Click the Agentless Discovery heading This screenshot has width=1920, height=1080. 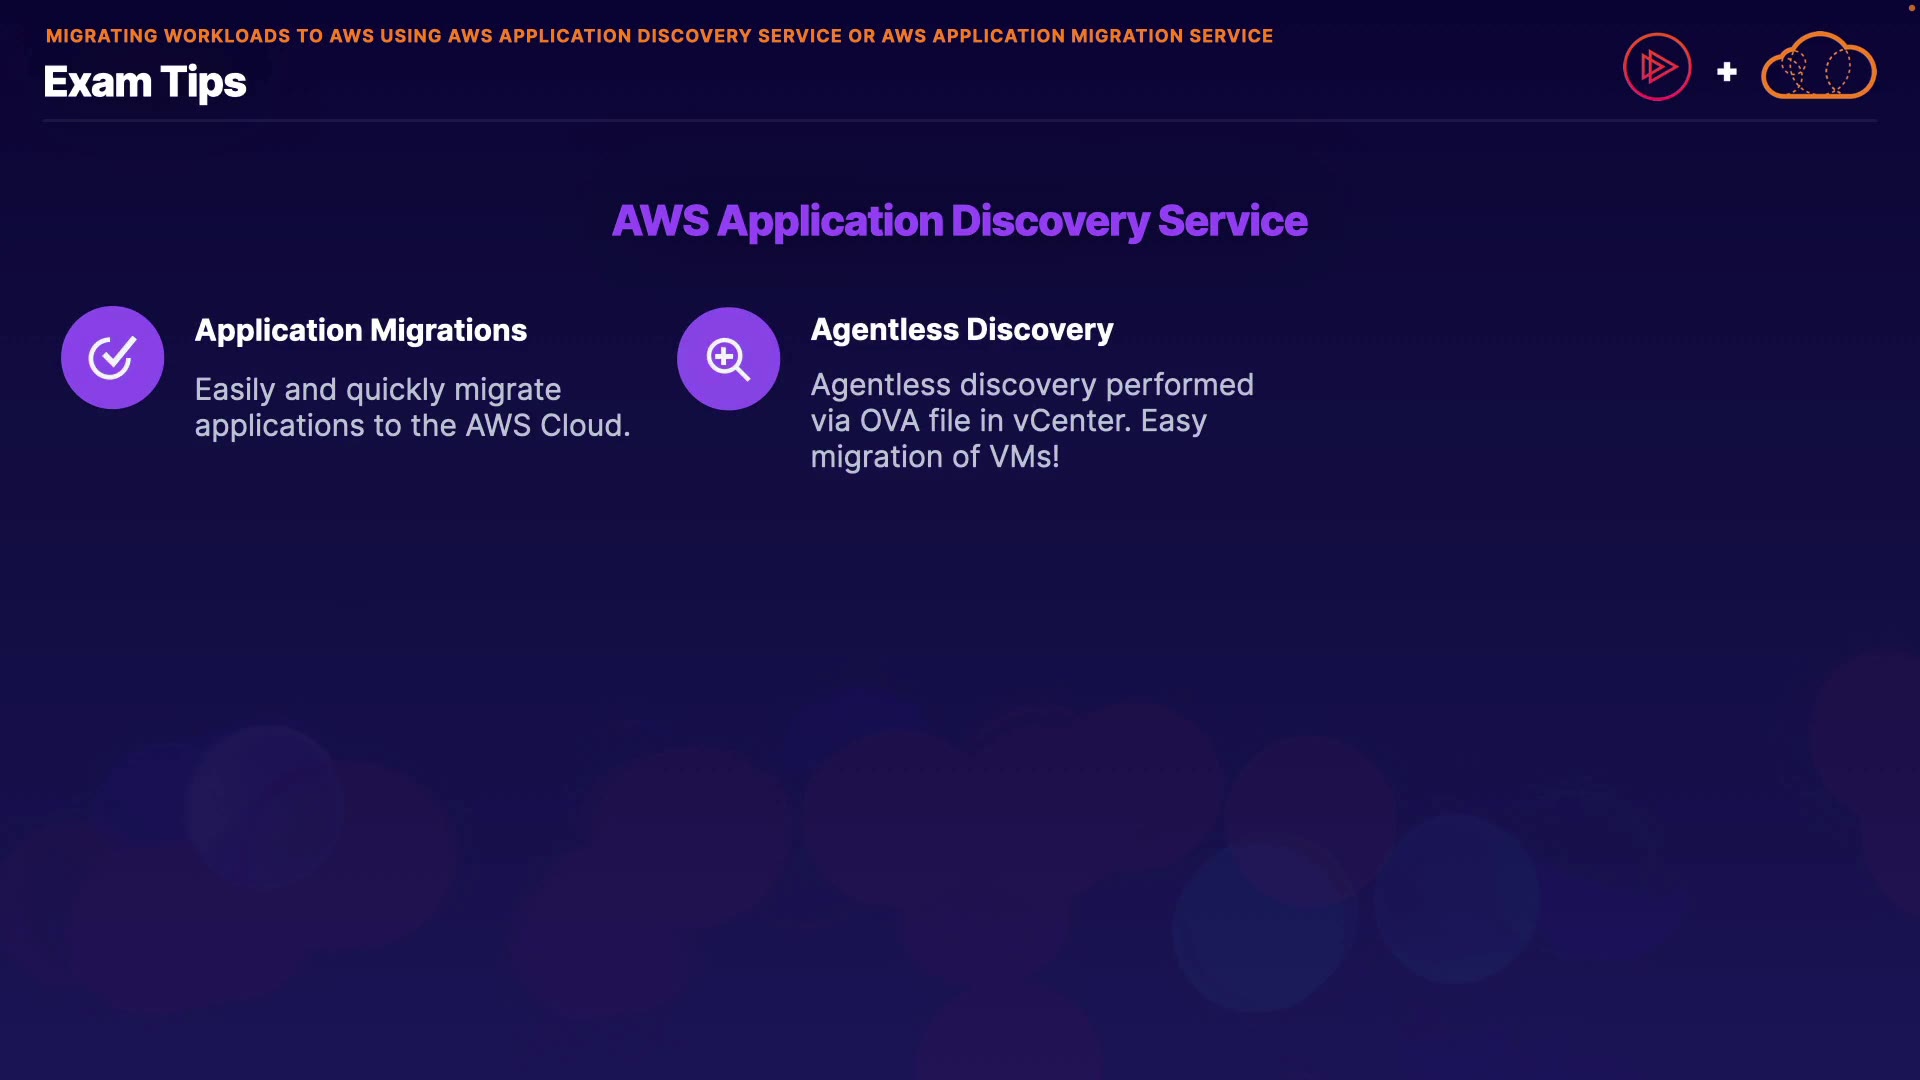961,329
